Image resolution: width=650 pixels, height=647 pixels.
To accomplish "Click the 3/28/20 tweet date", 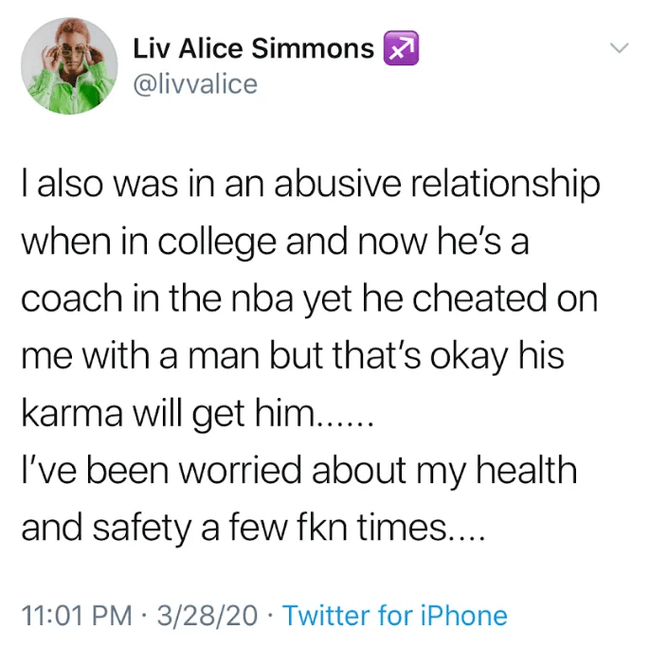I will coord(209,615).
